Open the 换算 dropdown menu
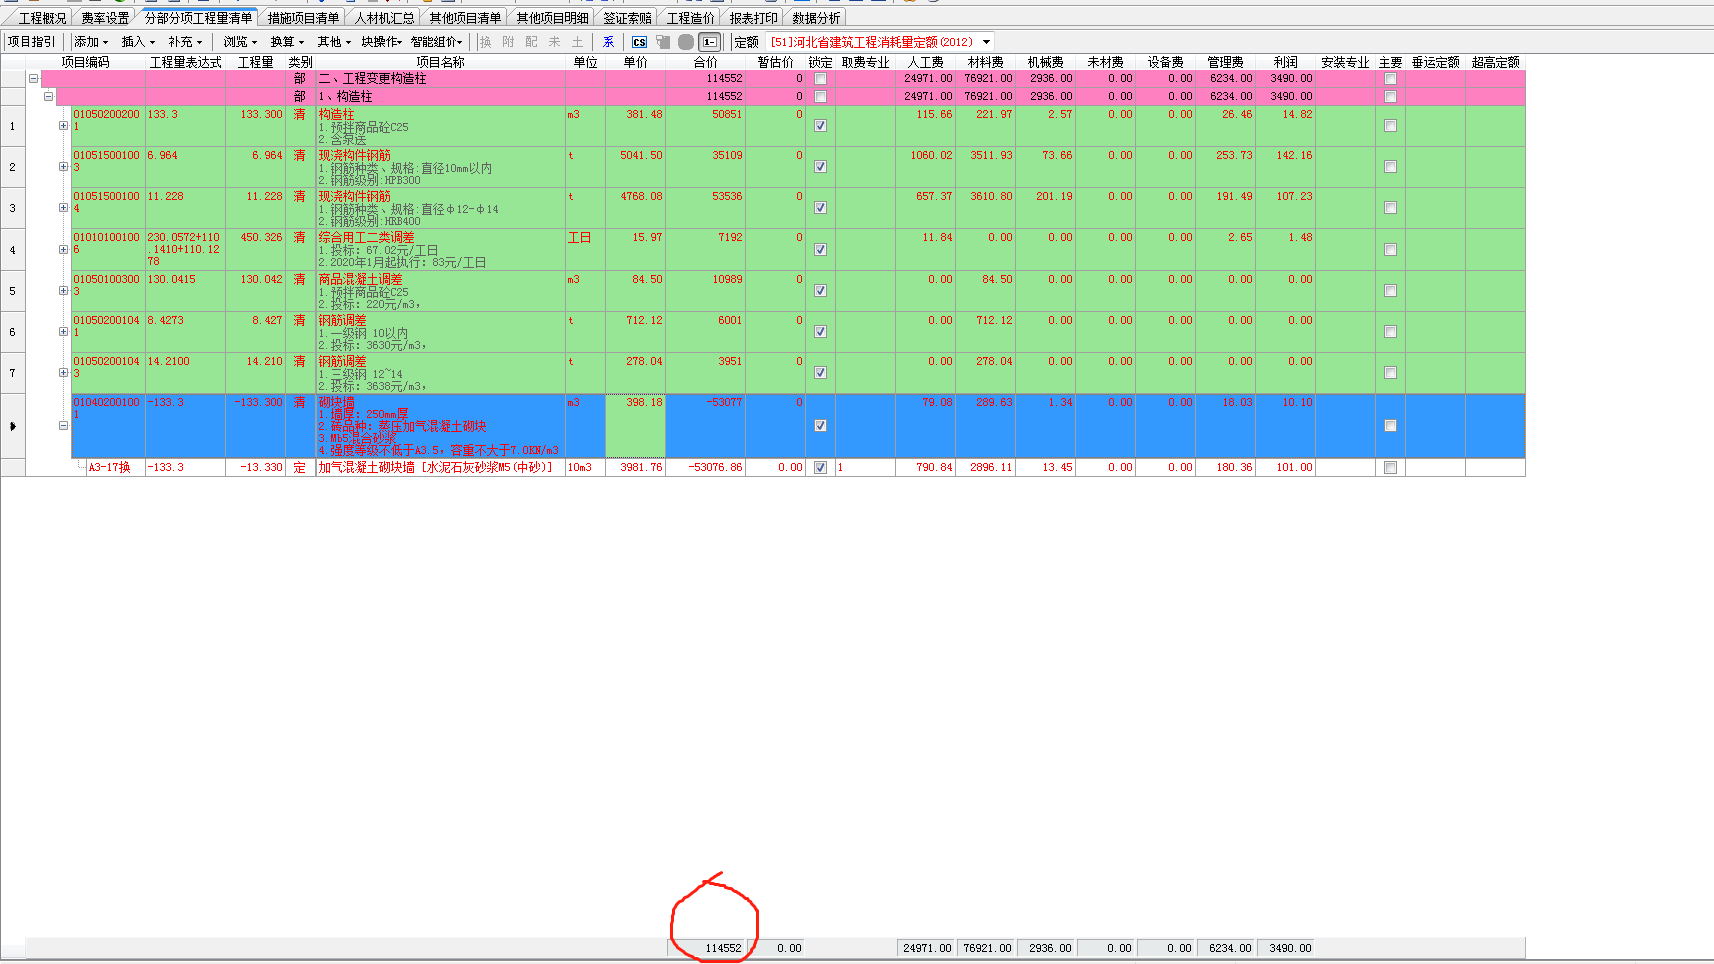 tap(287, 42)
